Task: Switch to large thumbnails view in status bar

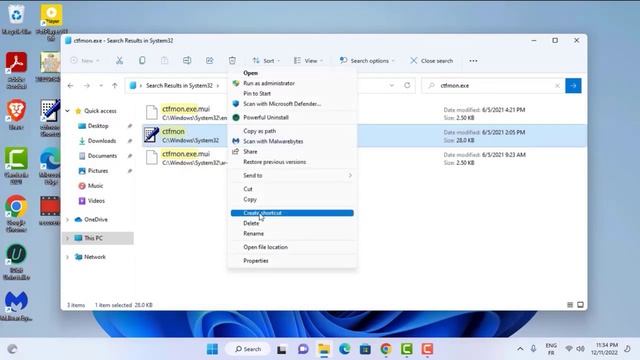Action: point(580,305)
